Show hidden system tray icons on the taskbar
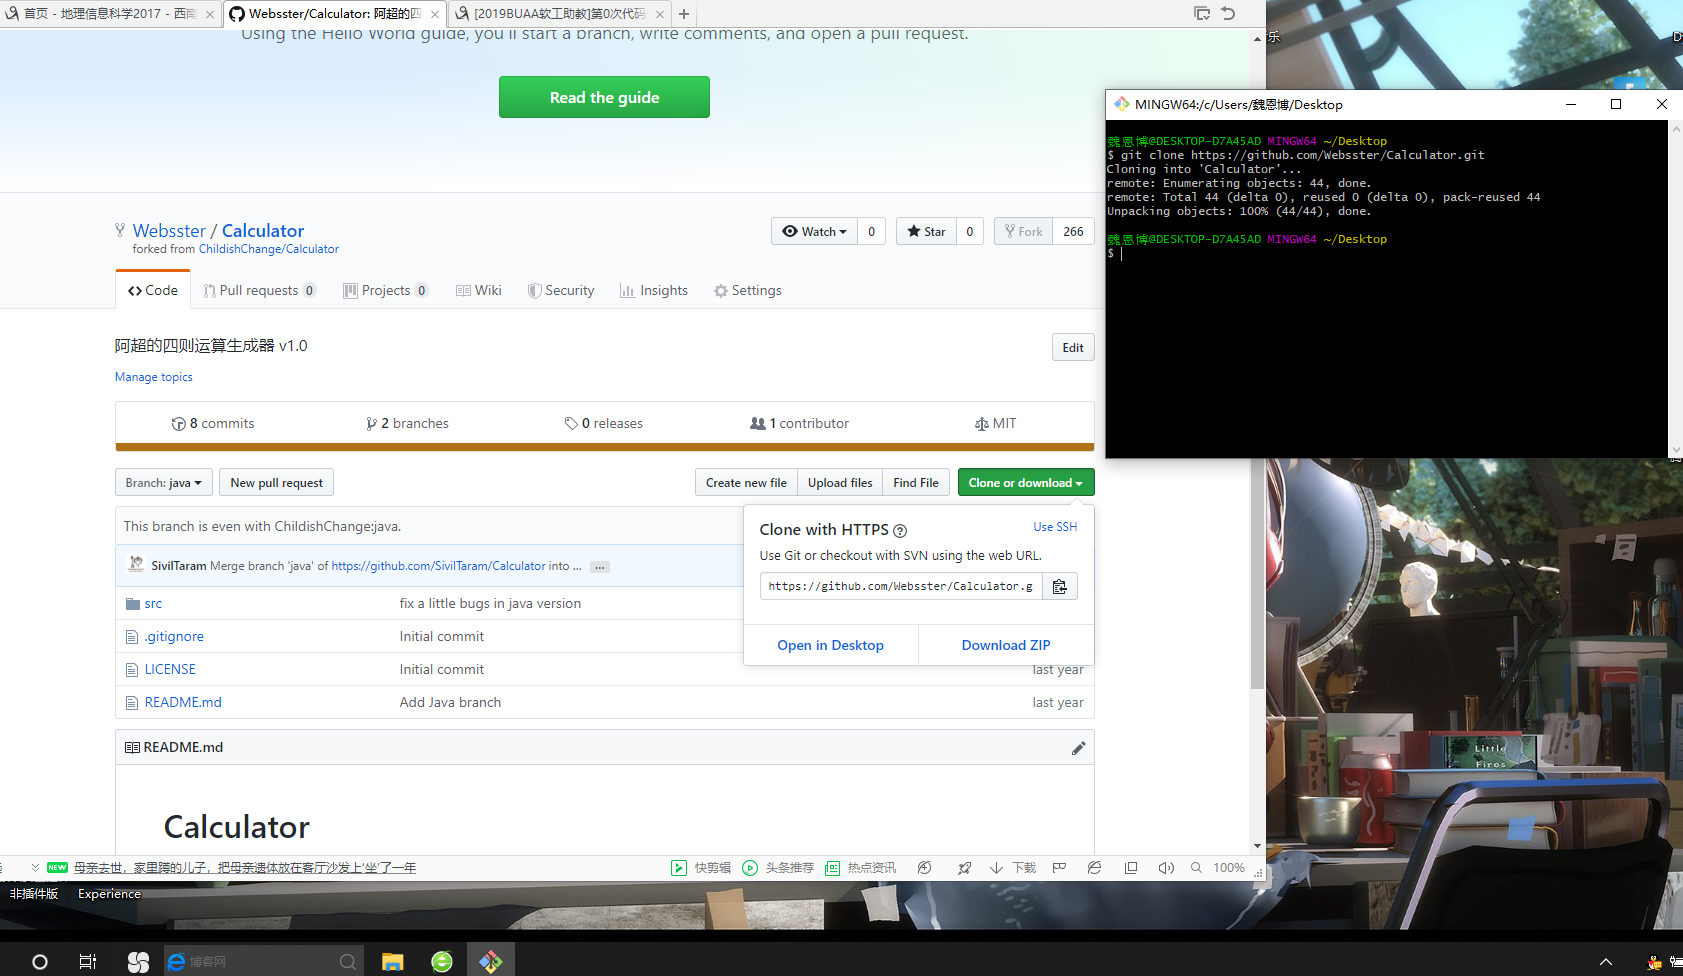Image resolution: width=1683 pixels, height=976 pixels. (x=1606, y=962)
